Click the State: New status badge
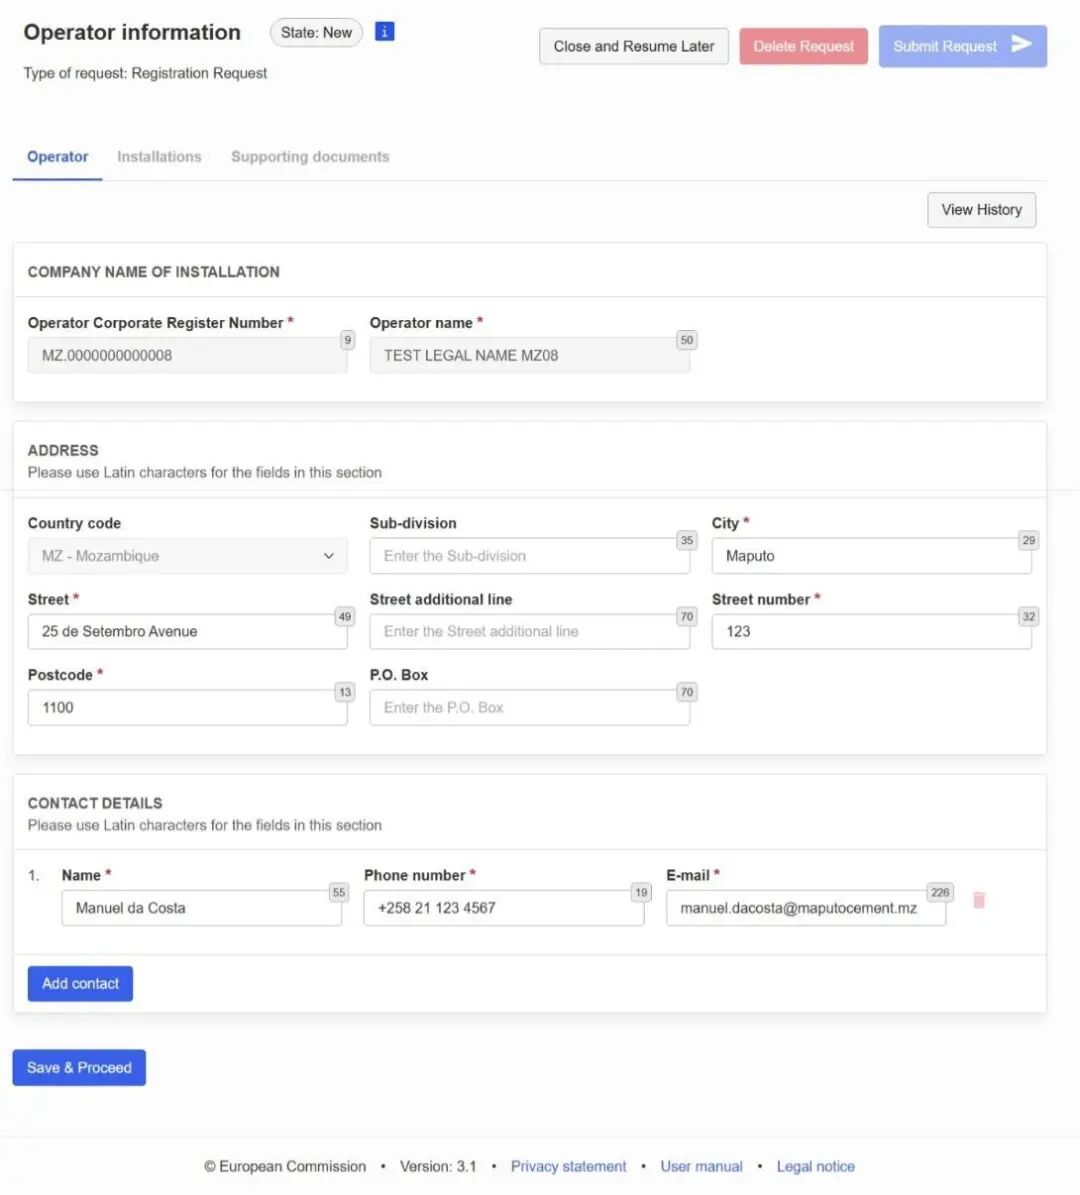 (316, 33)
